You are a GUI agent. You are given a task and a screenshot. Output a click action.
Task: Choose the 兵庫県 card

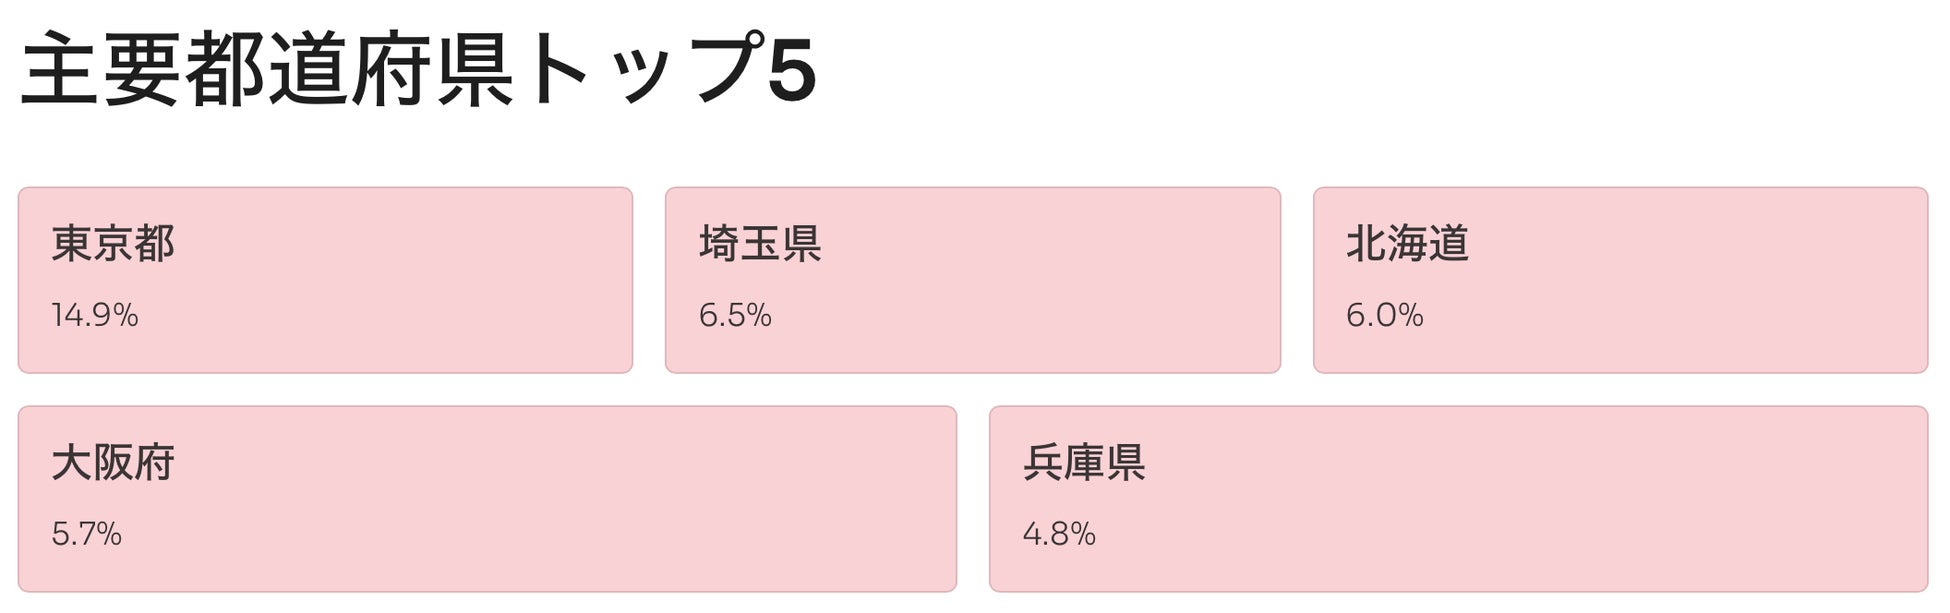pyautogui.click(x=1458, y=498)
